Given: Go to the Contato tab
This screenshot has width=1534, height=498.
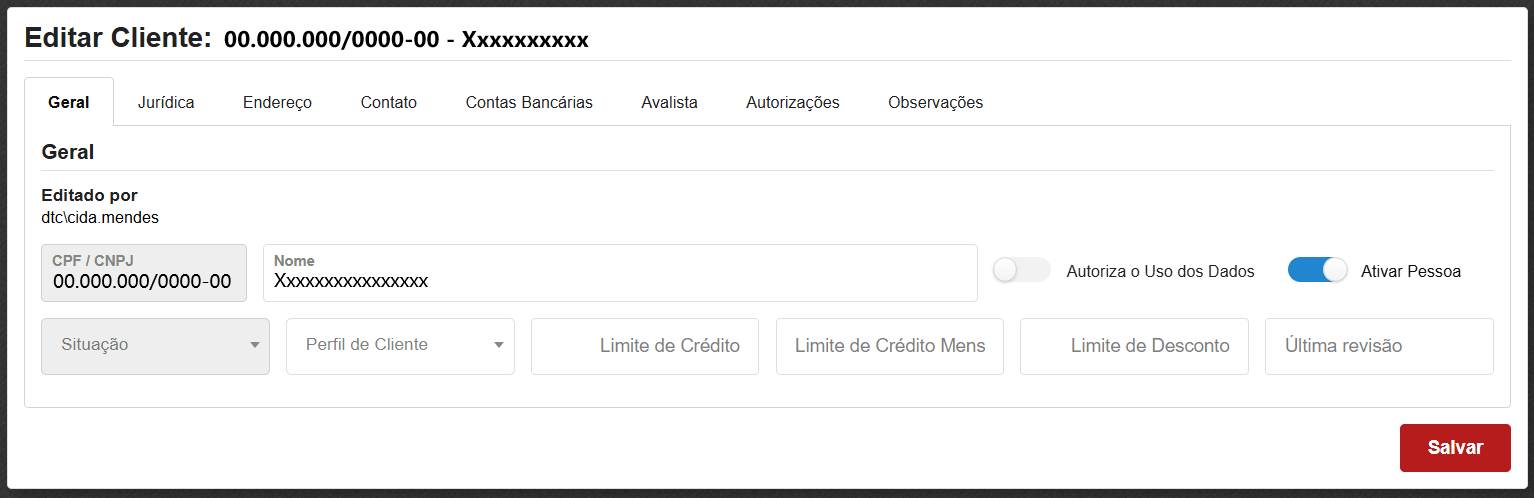Looking at the screenshot, I should point(389,102).
